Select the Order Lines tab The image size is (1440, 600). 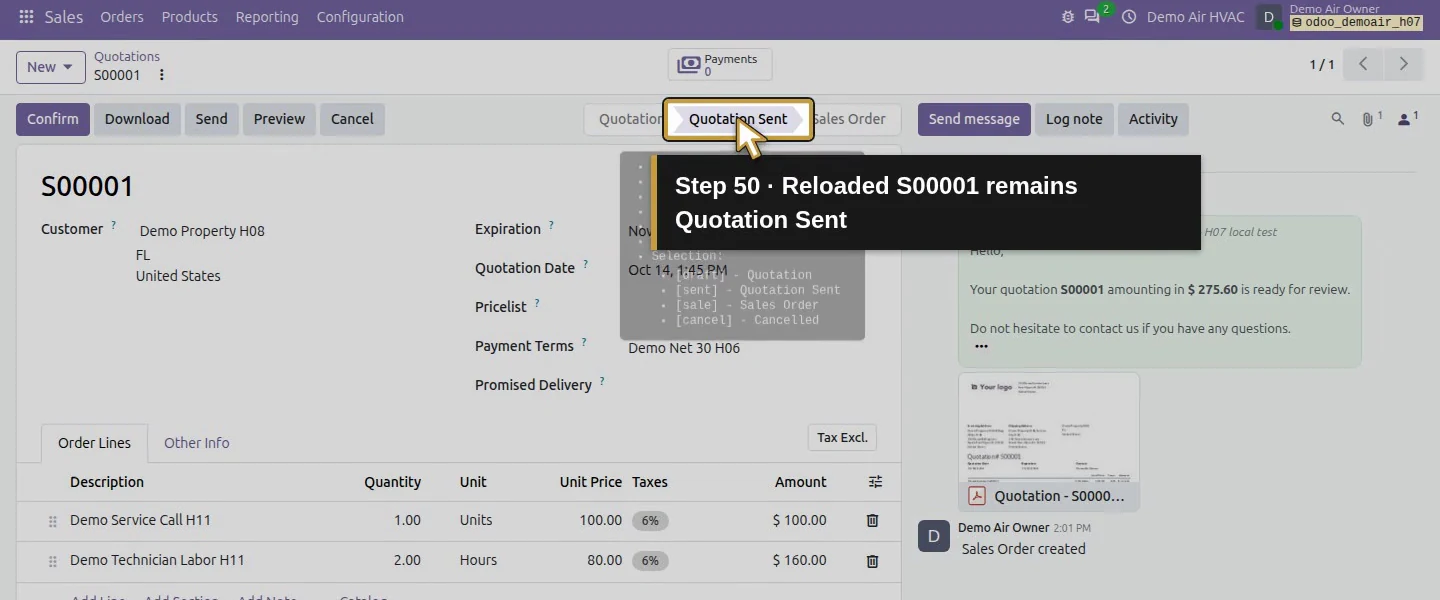pos(94,443)
